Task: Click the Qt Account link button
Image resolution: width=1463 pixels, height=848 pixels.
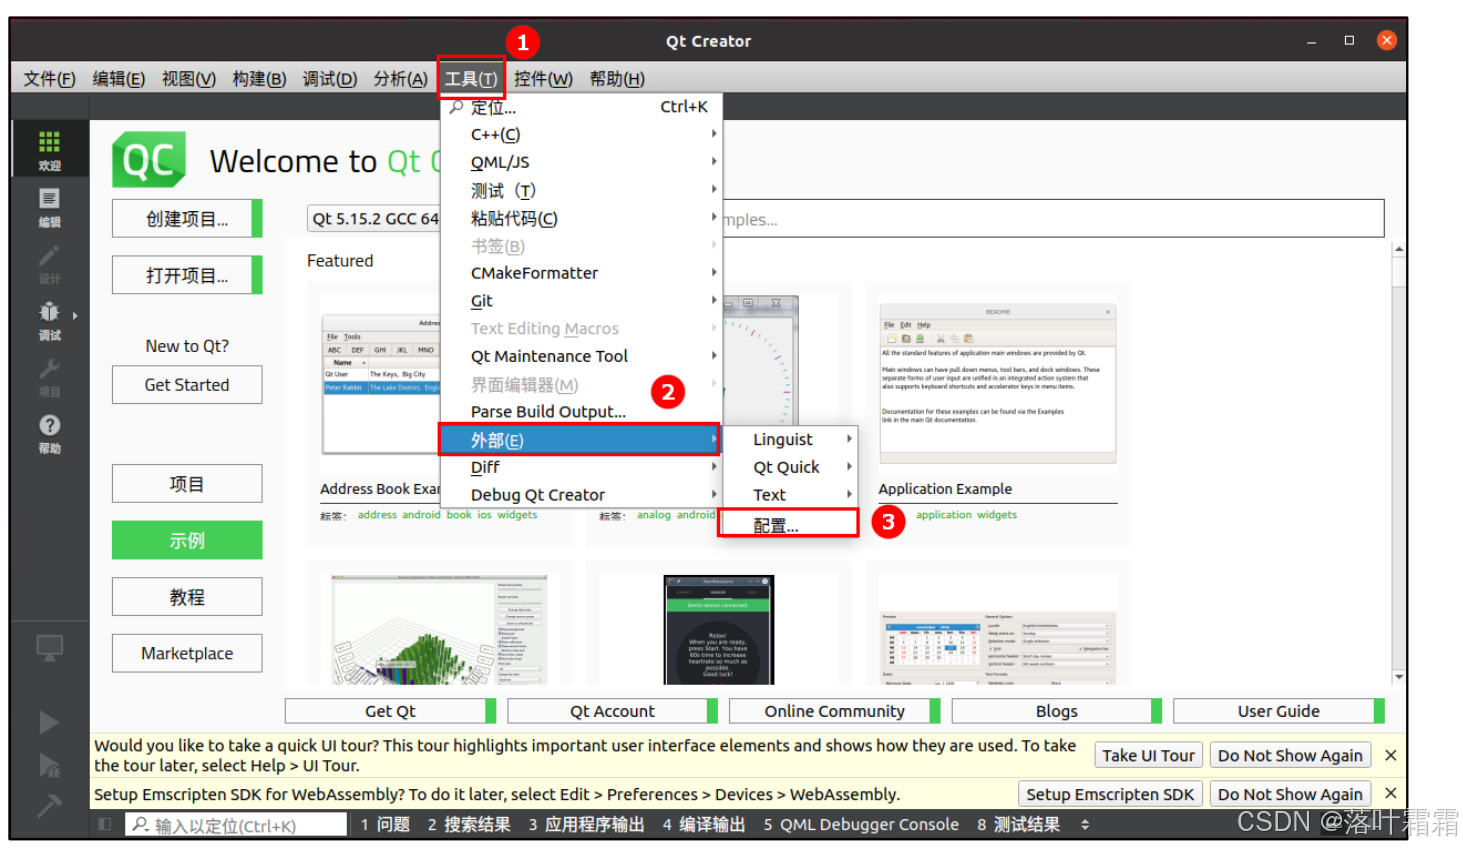Action: pyautogui.click(x=612, y=711)
